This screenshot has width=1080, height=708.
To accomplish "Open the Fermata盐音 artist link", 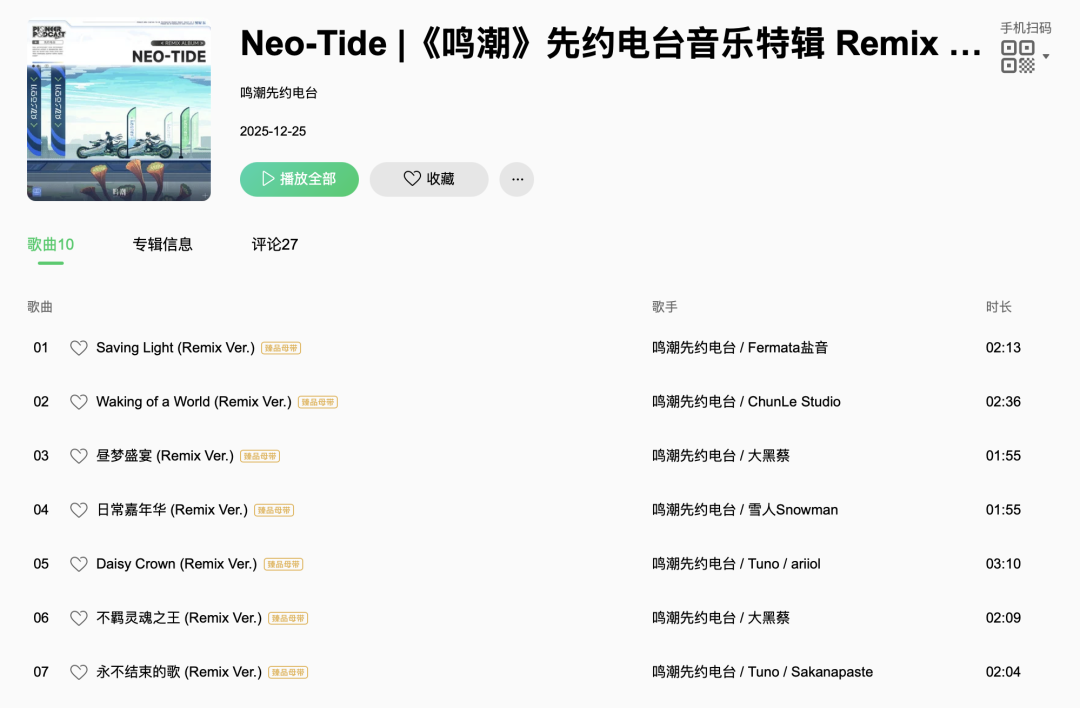I will (x=788, y=348).
